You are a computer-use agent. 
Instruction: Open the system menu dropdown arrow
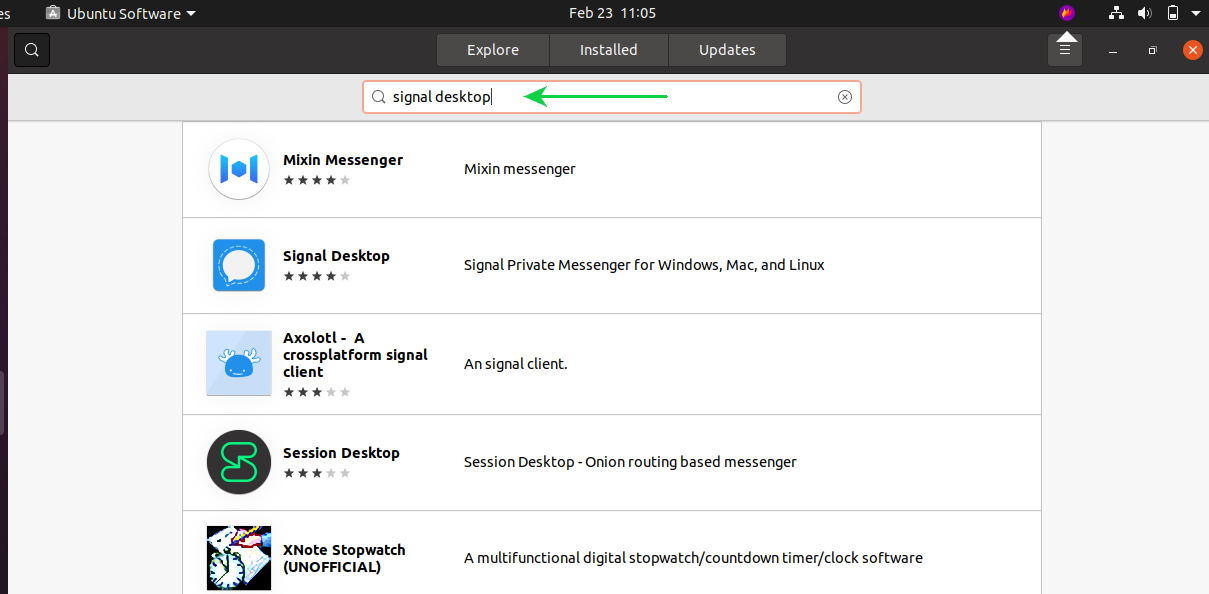[x=1195, y=13]
